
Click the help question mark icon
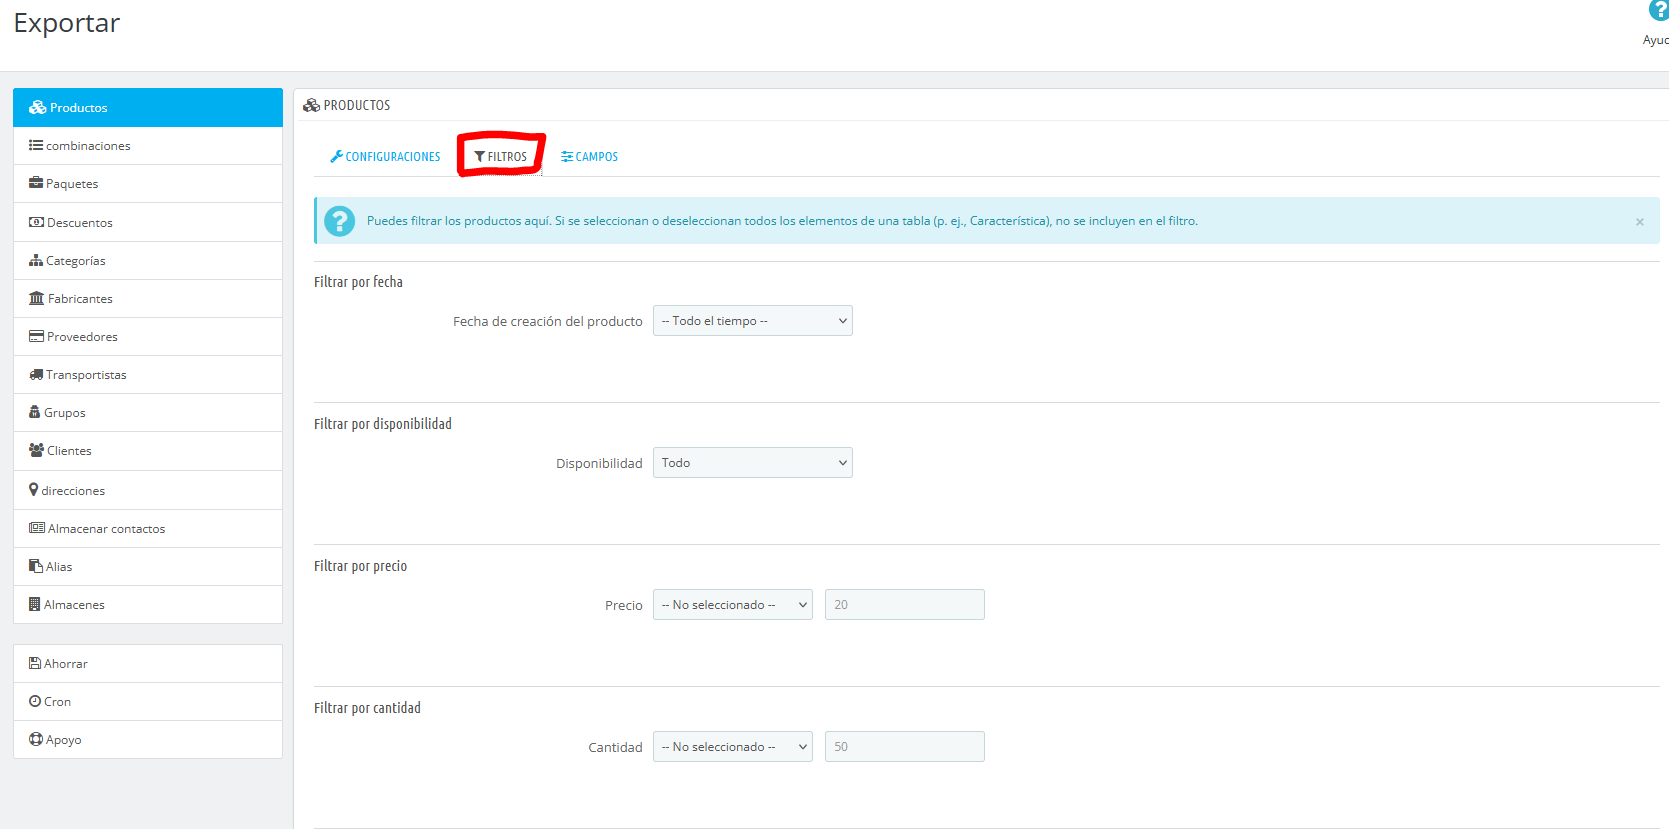coord(1658,11)
